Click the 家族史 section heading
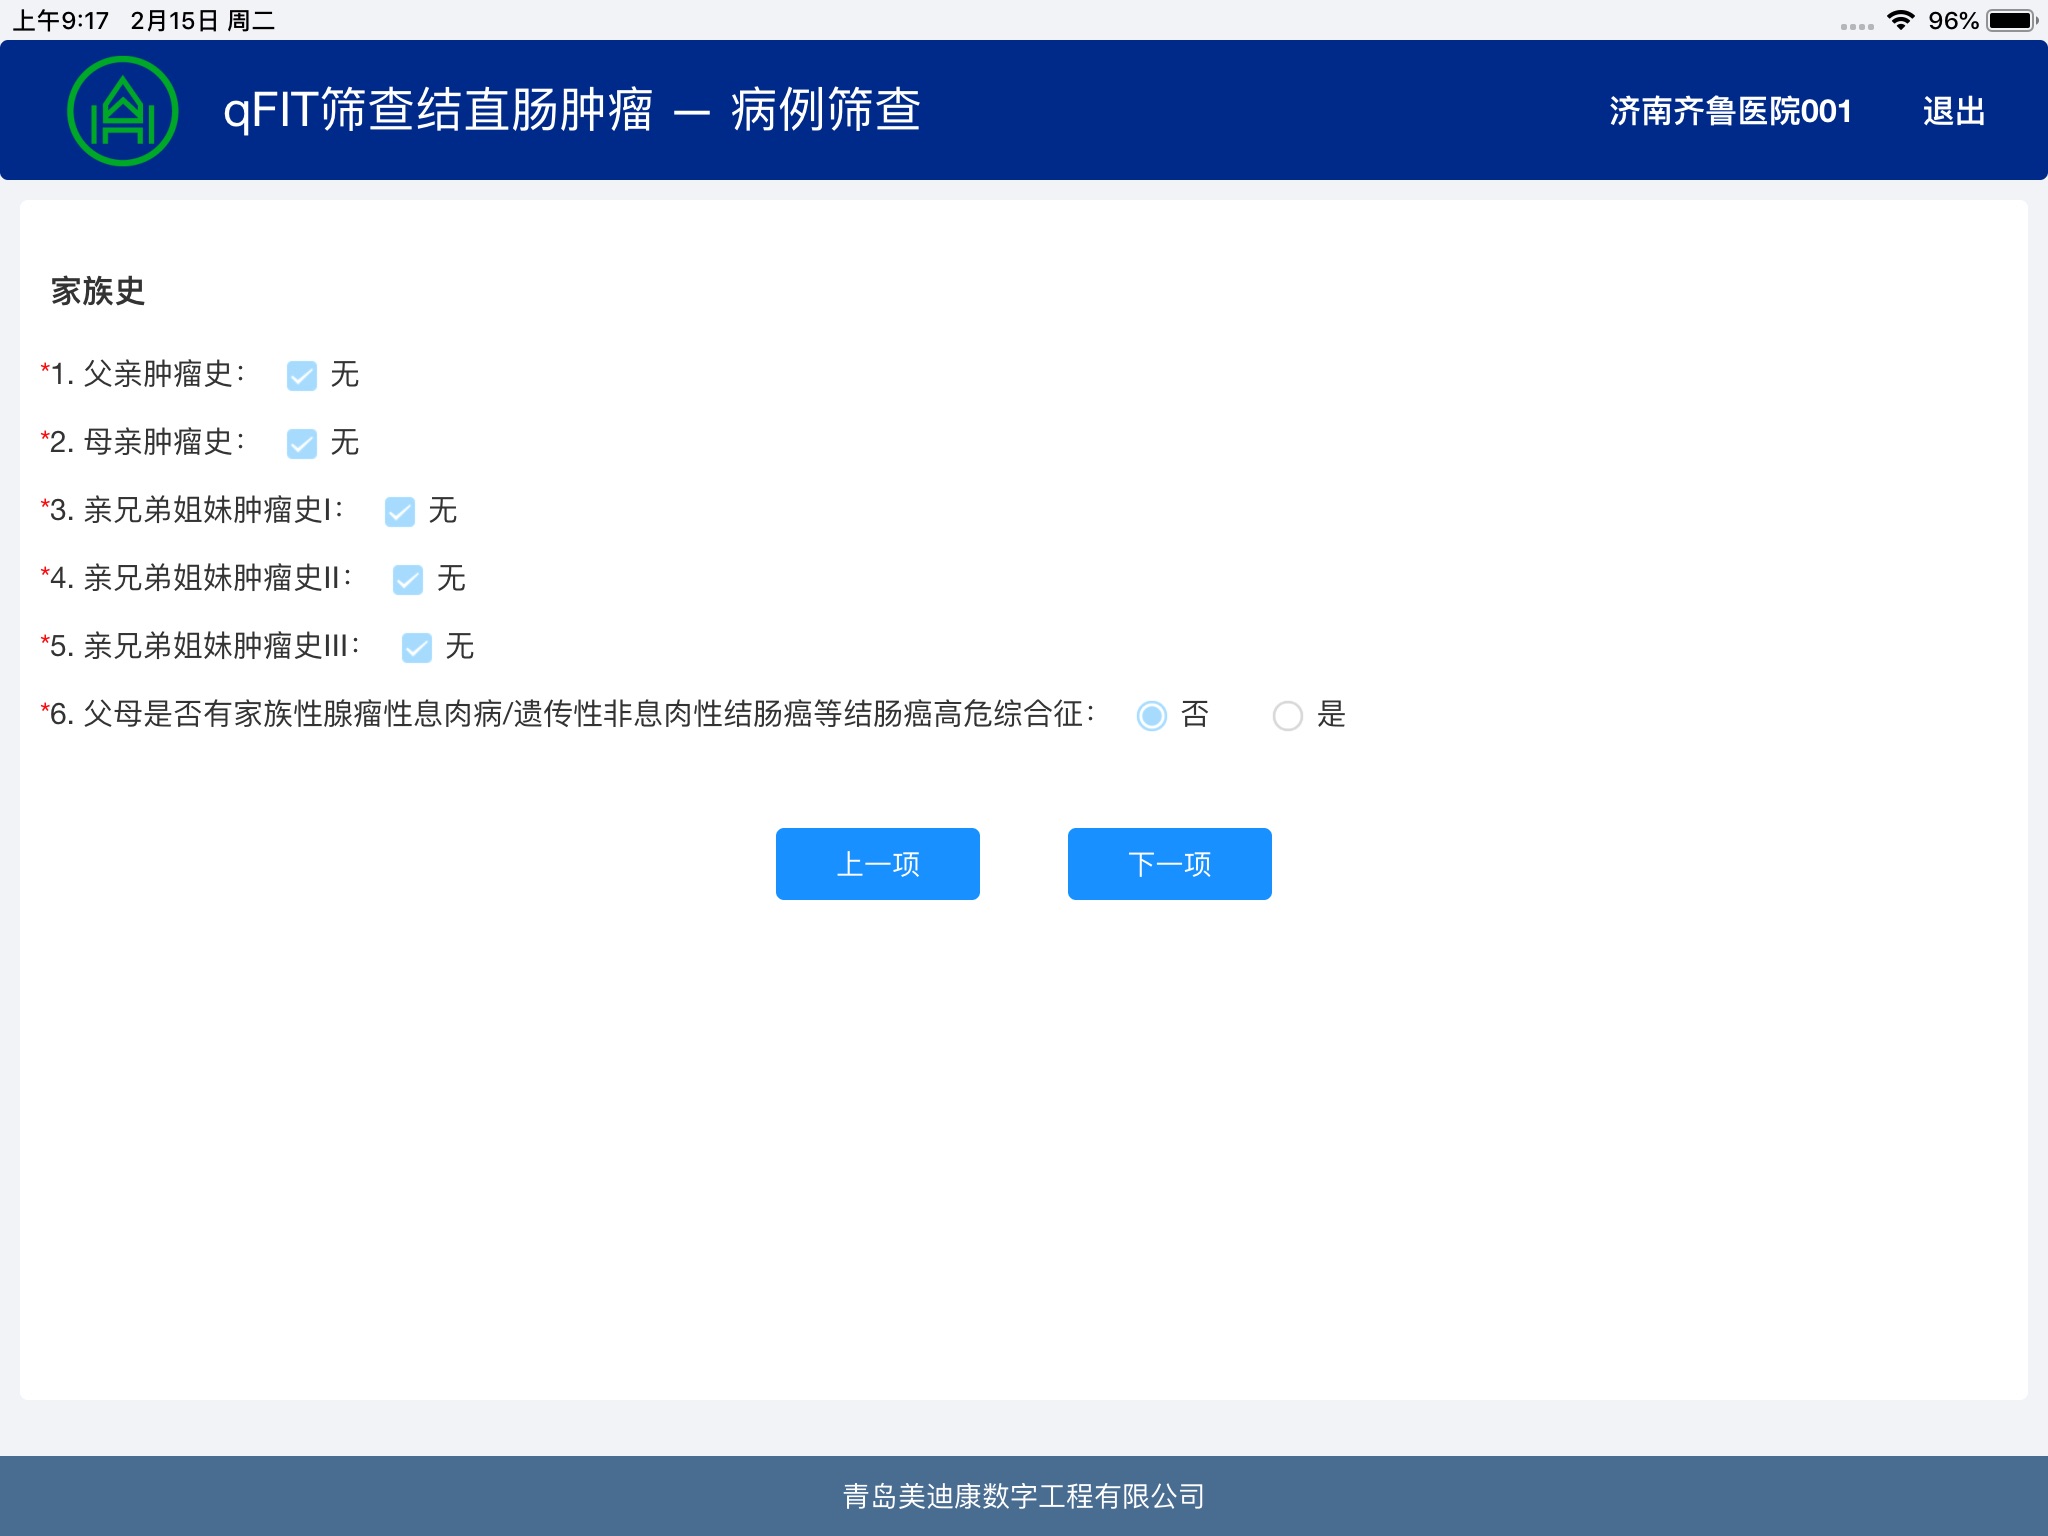 pyautogui.click(x=98, y=291)
